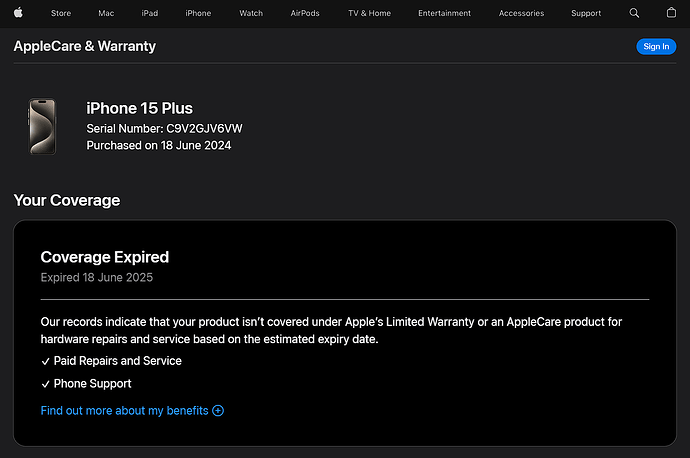Screen dimensions: 690x458
Task: Click the iPhone 15 Plus product image
Action: point(43,126)
